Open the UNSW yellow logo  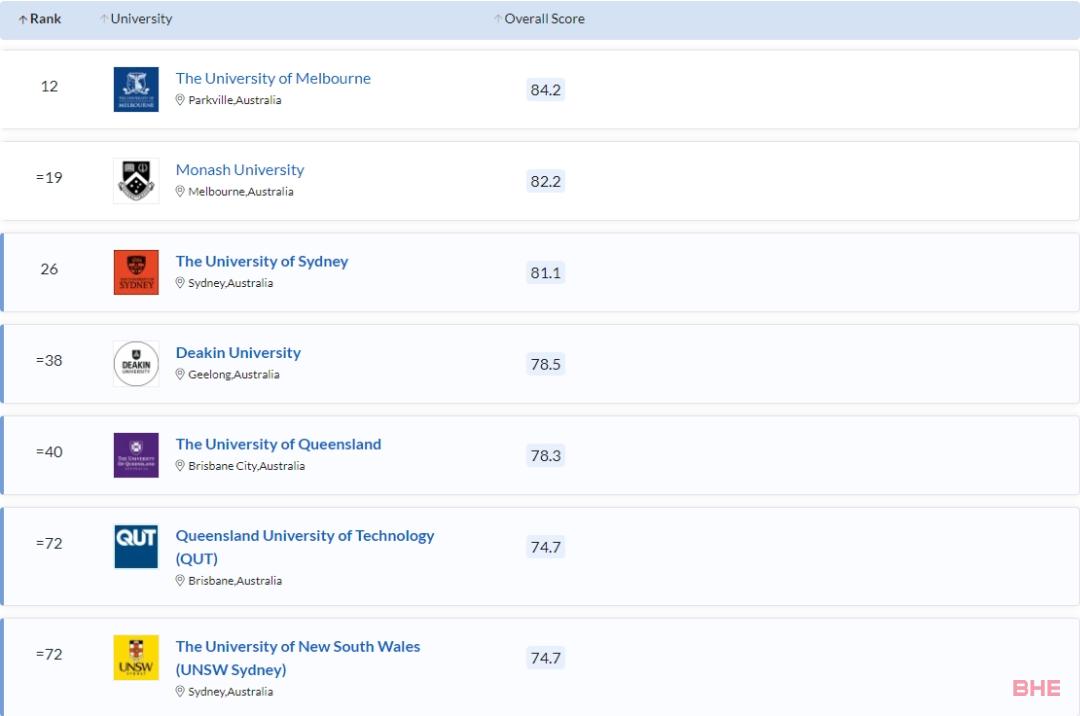pyautogui.click(x=136, y=657)
